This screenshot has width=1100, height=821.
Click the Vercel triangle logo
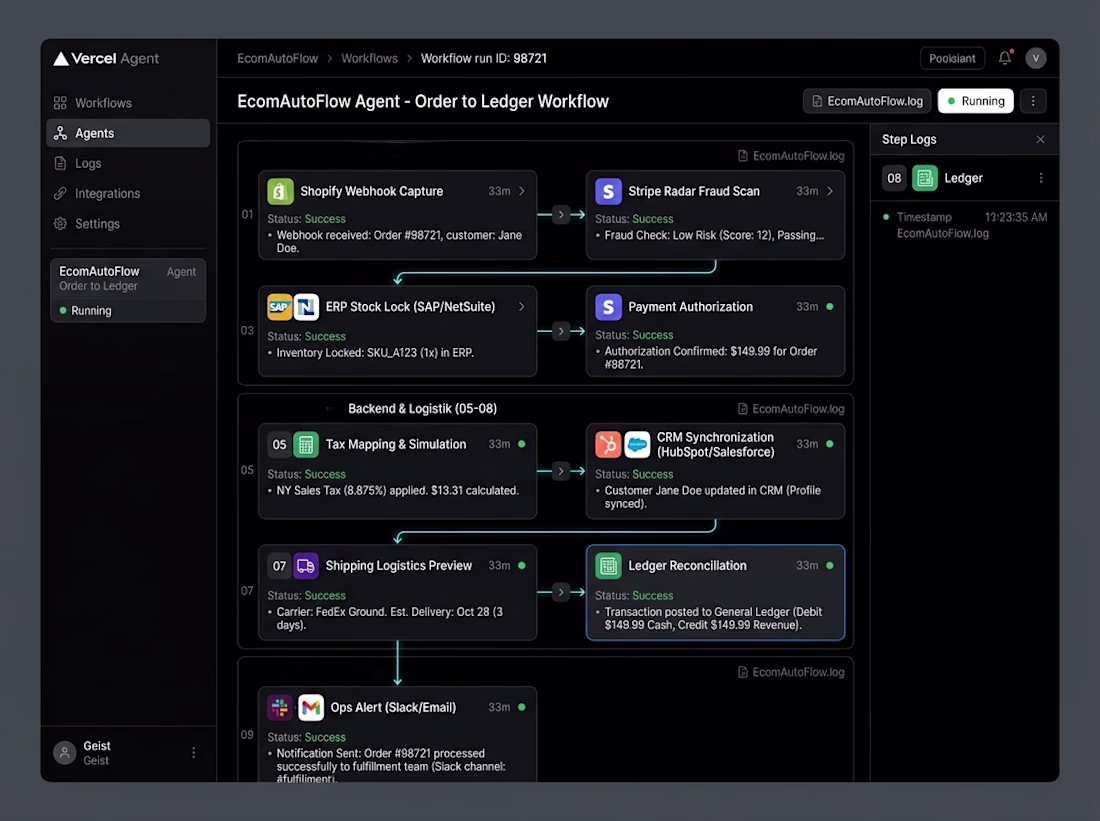pos(61,59)
